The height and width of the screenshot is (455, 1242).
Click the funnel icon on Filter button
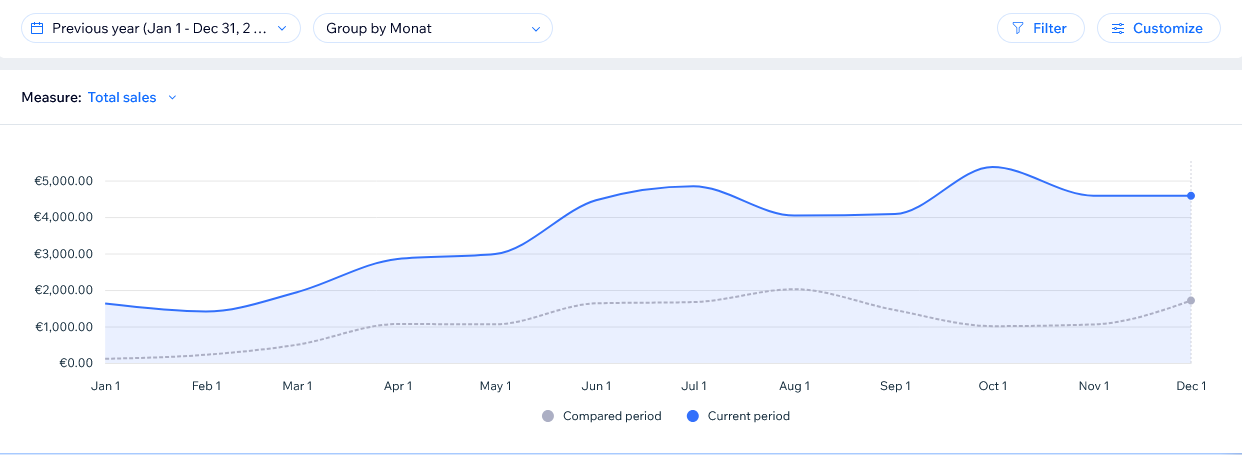(x=1018, y=29)
